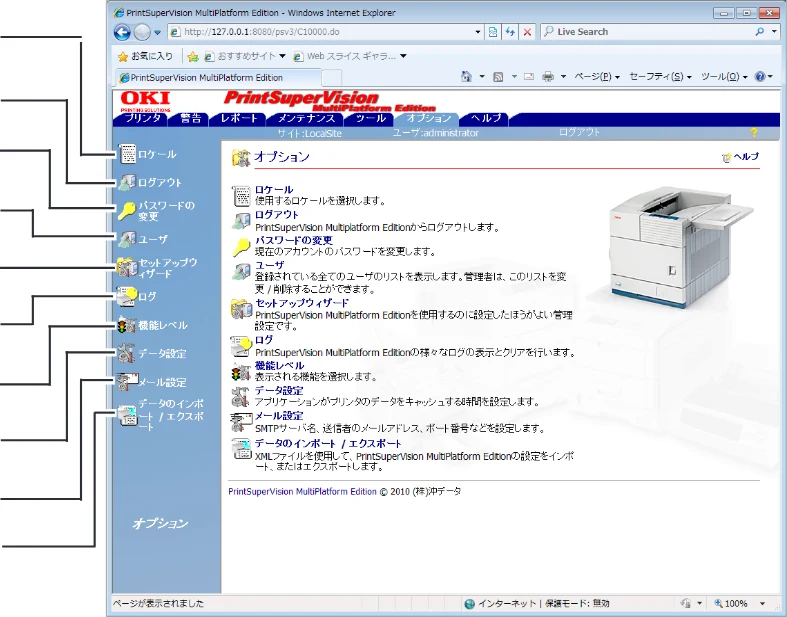Click the Favorites star icon お気に入り
Viewport: 787px width, 617px height.
(x=123, y=57)
